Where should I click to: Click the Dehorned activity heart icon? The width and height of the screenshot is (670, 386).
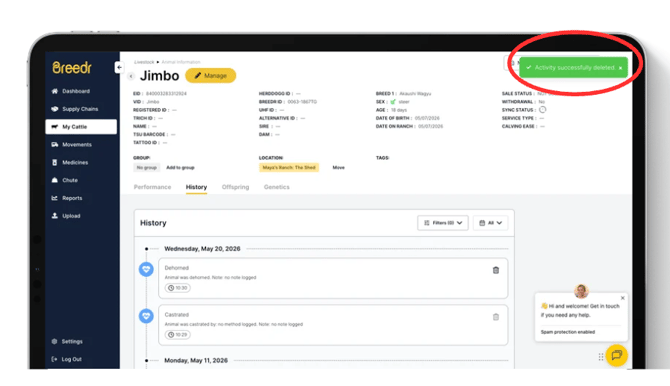click(146, 269)
